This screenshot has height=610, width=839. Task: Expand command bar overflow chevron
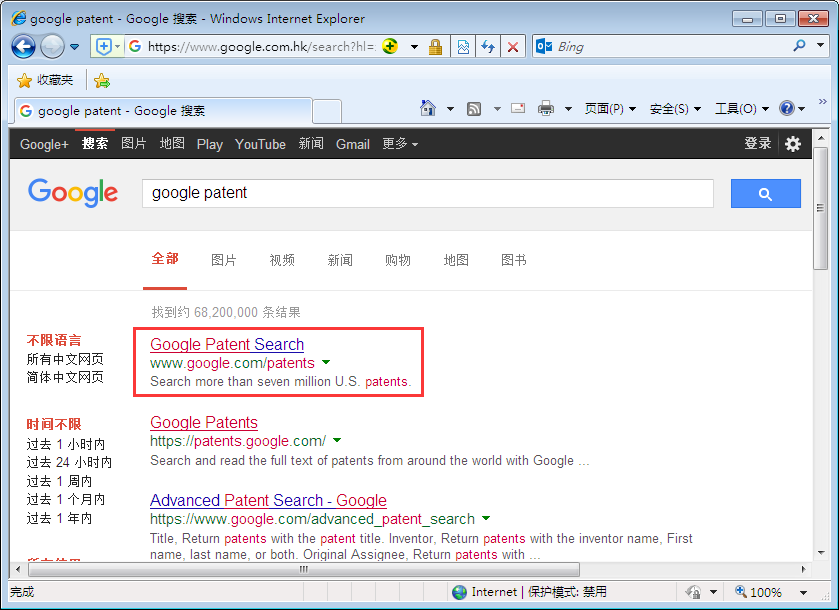tap(822, 102)
